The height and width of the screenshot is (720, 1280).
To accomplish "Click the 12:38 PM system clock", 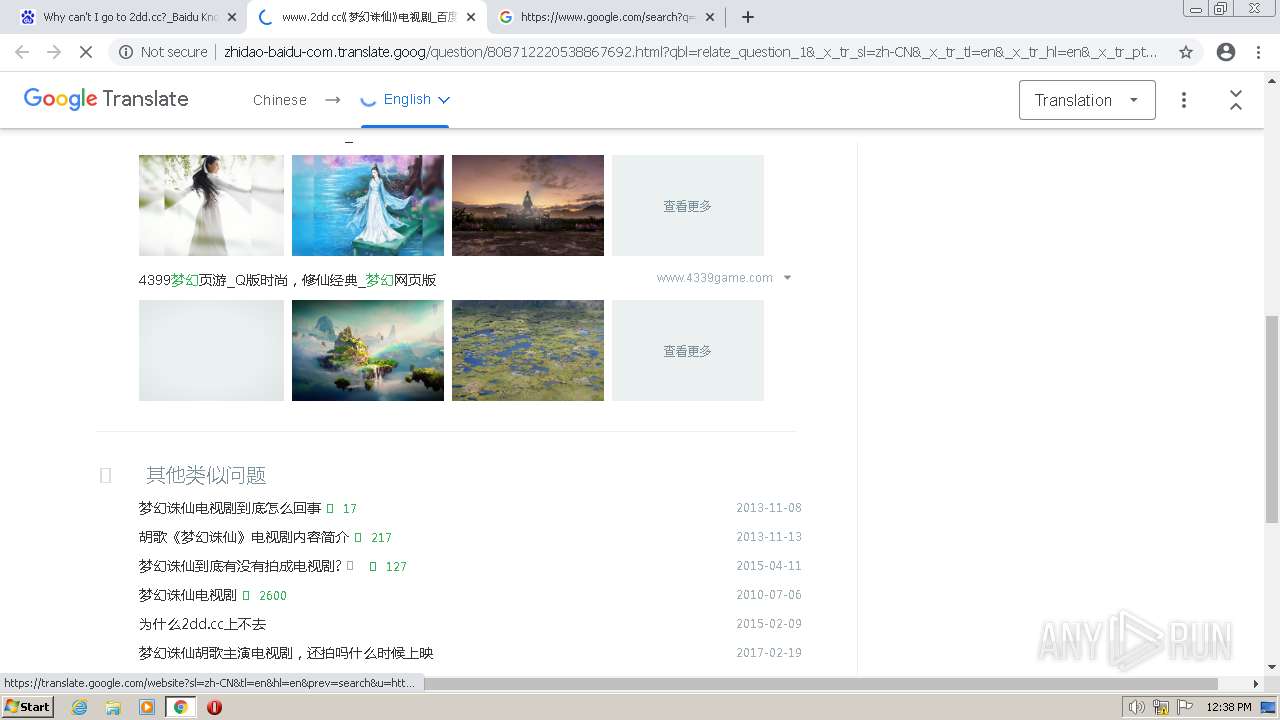I will [1229, 707].
